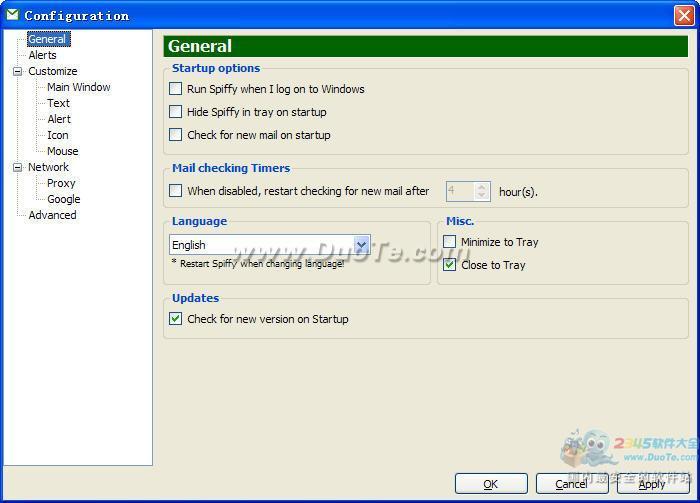Image resolution: width=700 pixels, height=503 pixels.
Task: Click the Apply button
Action: click(653, 484)
